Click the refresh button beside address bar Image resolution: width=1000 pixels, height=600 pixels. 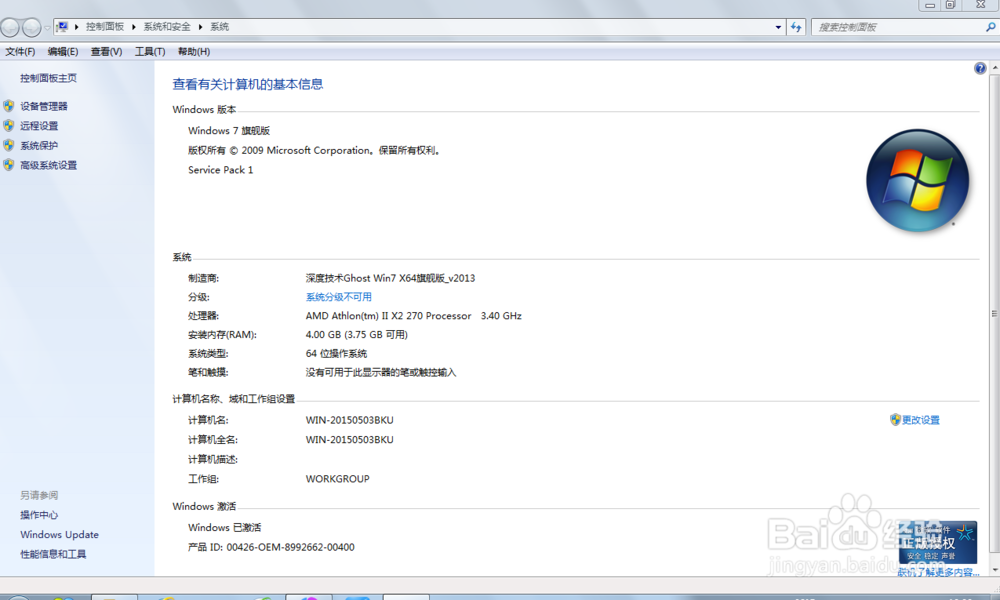pos(796,27)
